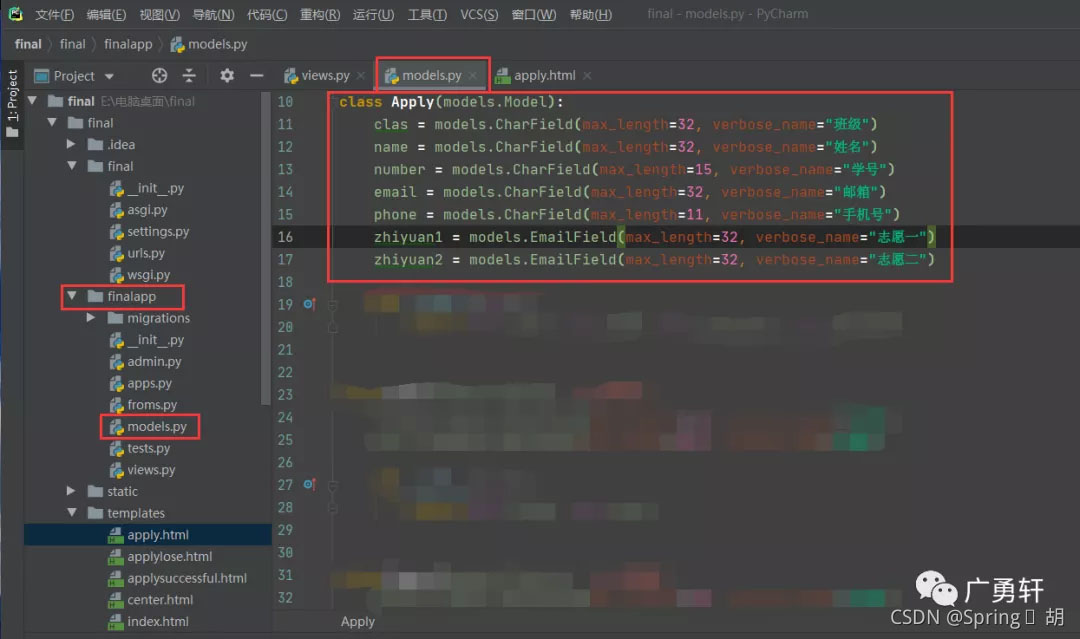This screenshot has width=1080, height=639.
Task: Open the 1: Project tool window sidebar button
Action: [12, 95]
